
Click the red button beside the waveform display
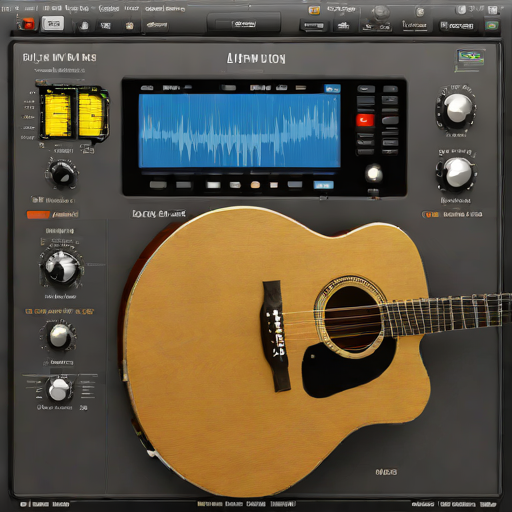pyautogui.click(x=365, y=120)
